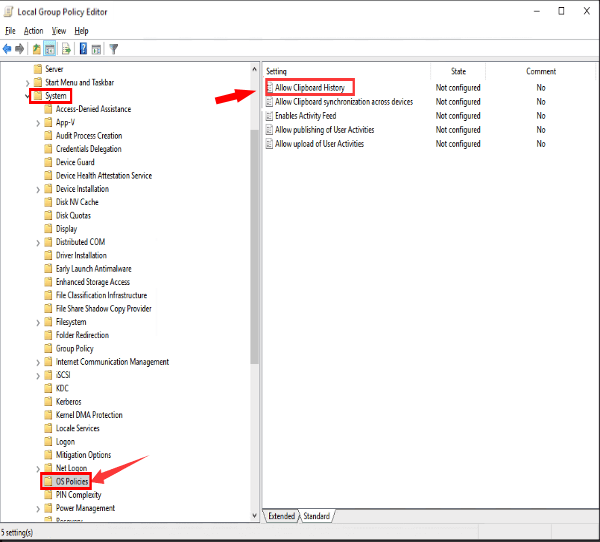
Task: Click the policy icon beside Allow upload of User Activities
Action: [x=269, y=144]
